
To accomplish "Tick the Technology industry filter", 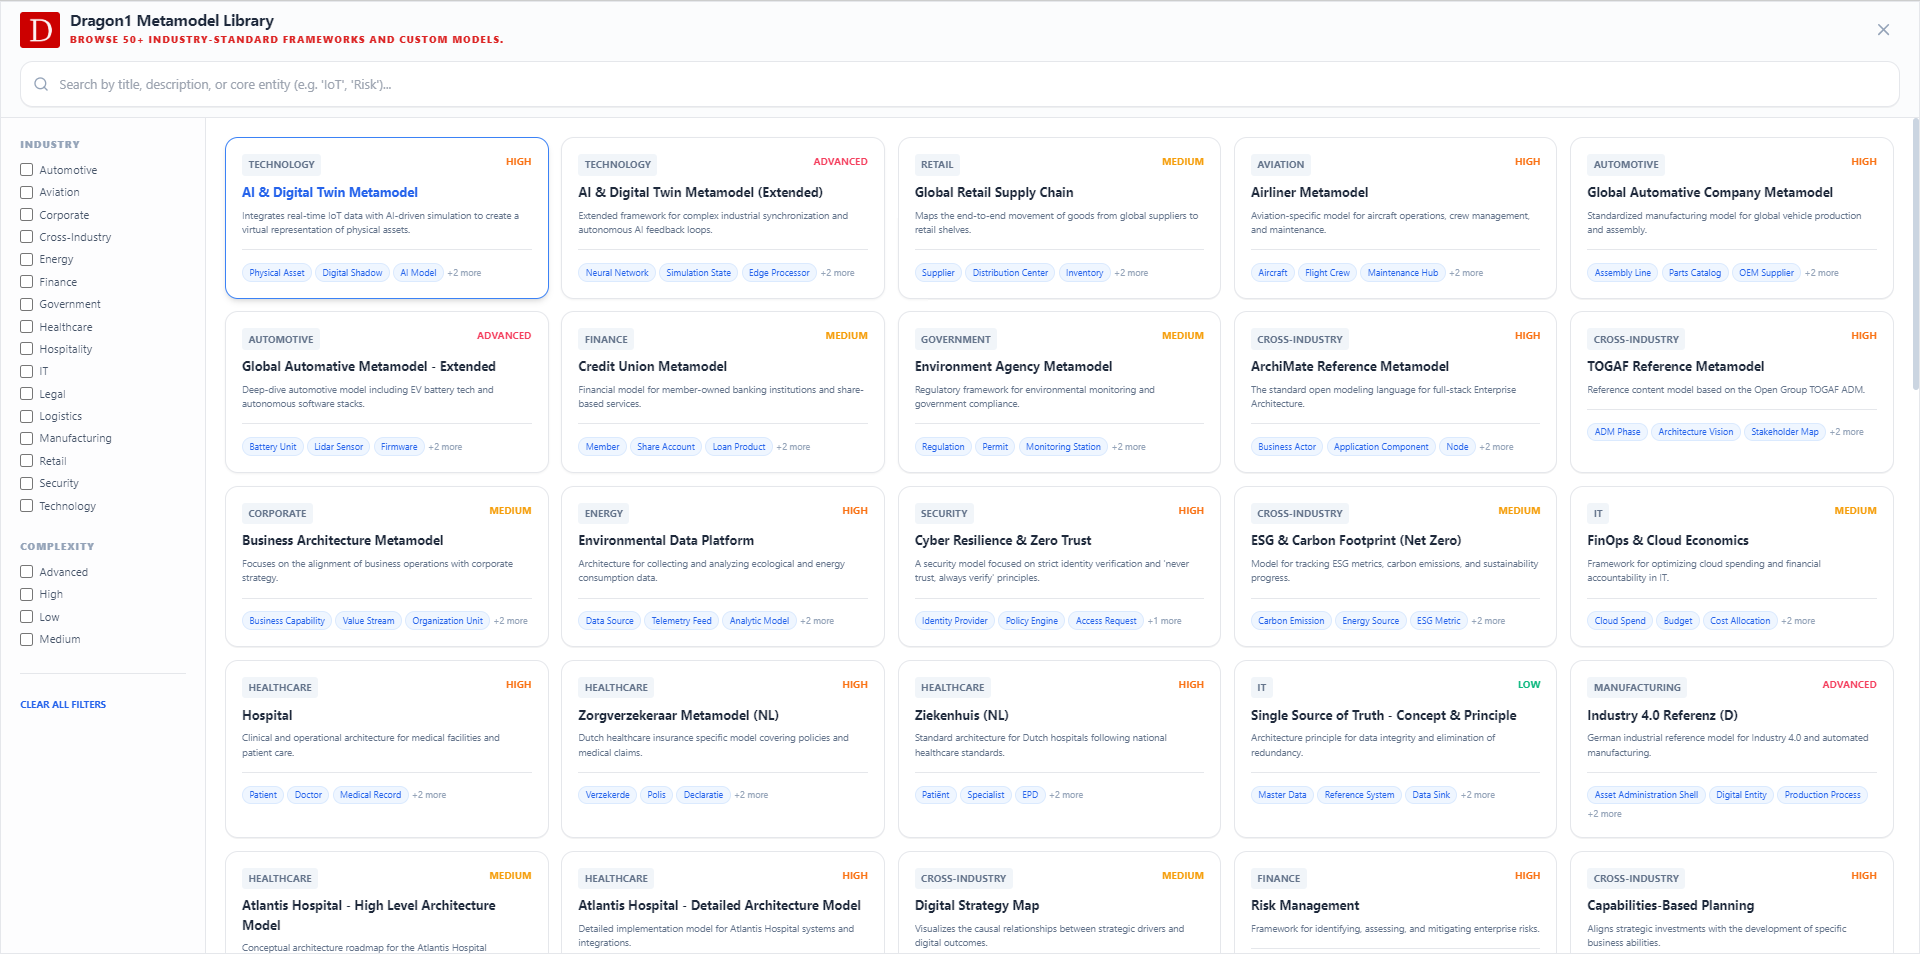I will click(x=27, y=506).
